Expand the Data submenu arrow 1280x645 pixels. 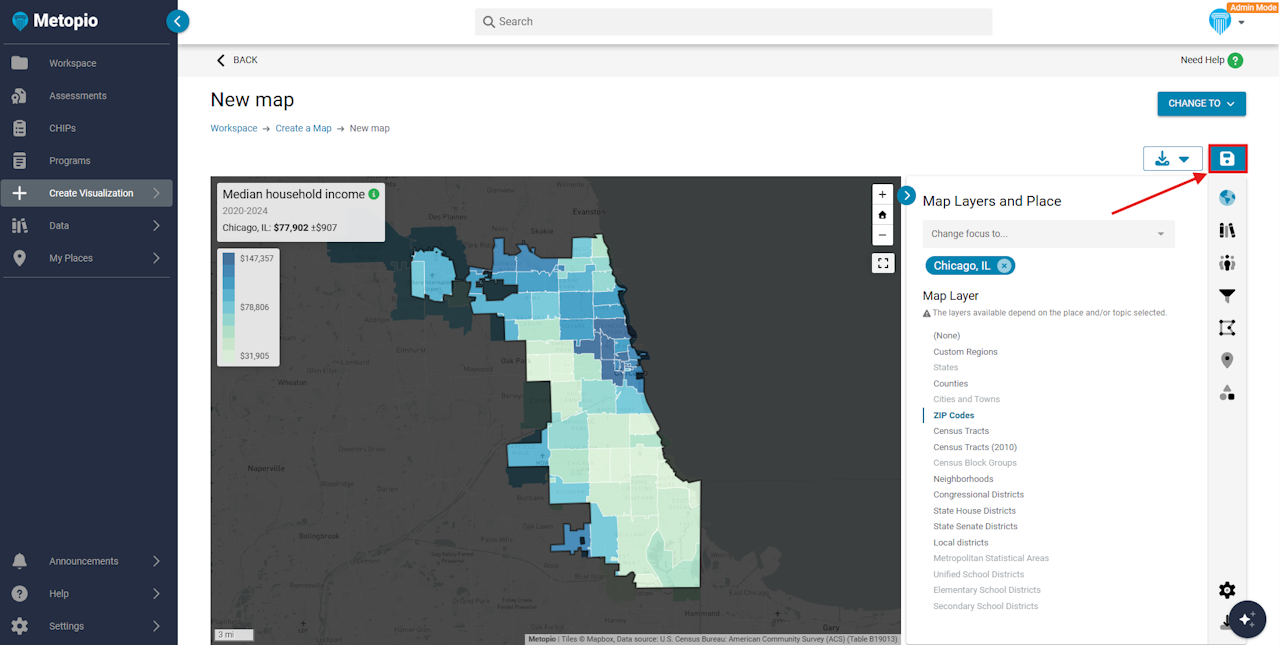pos(156,226)
